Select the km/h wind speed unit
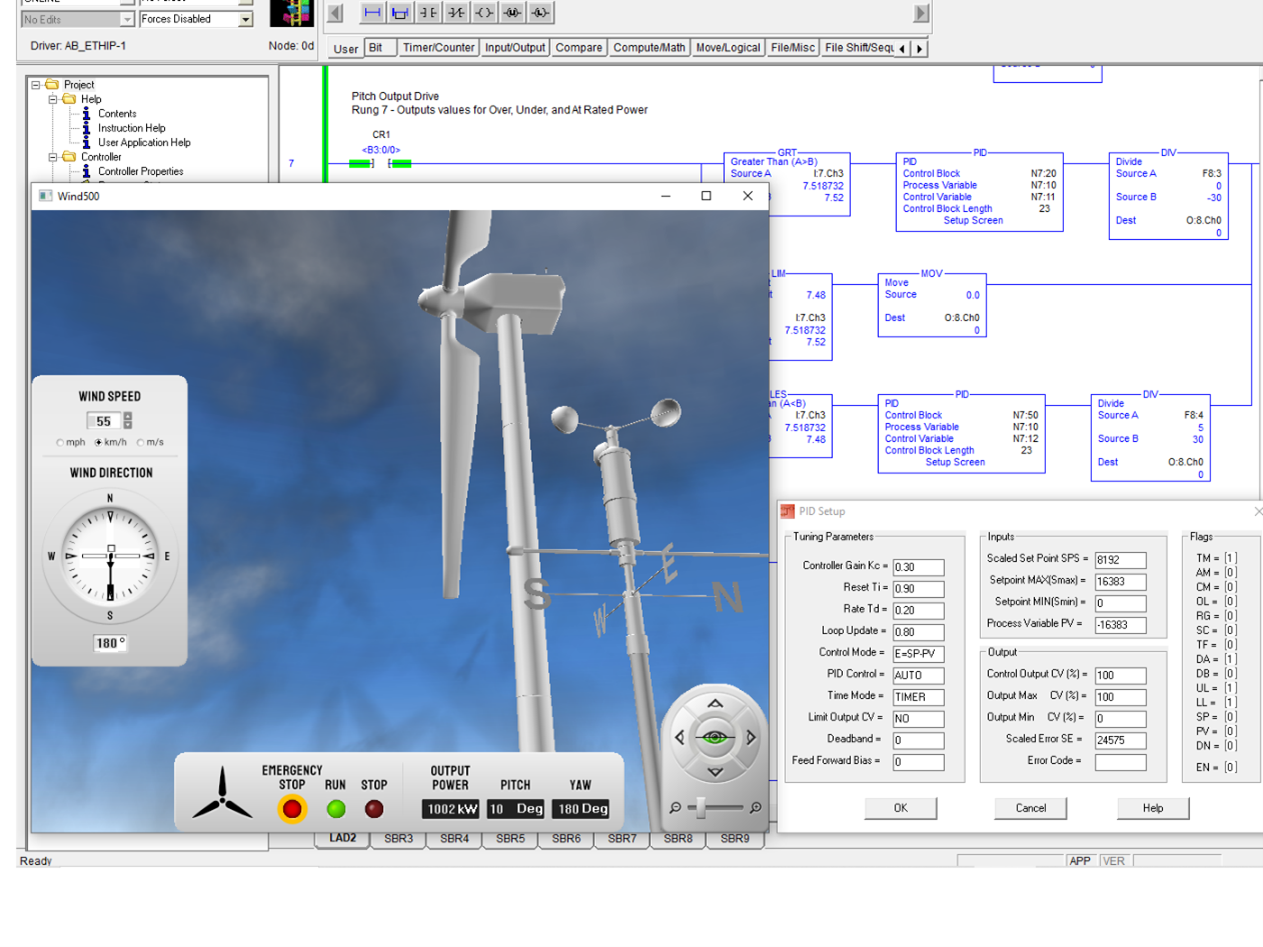 click(99, 442)
